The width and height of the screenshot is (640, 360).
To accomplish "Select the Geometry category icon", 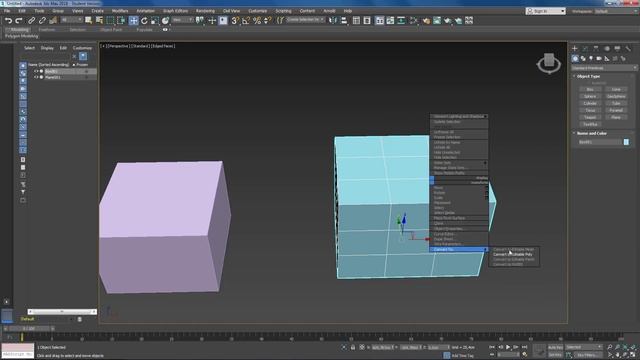I will (x=575, y=59).
